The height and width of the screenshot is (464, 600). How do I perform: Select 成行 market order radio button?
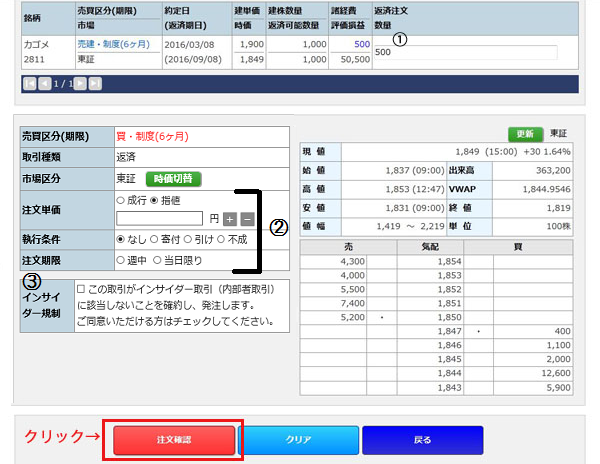122,200
